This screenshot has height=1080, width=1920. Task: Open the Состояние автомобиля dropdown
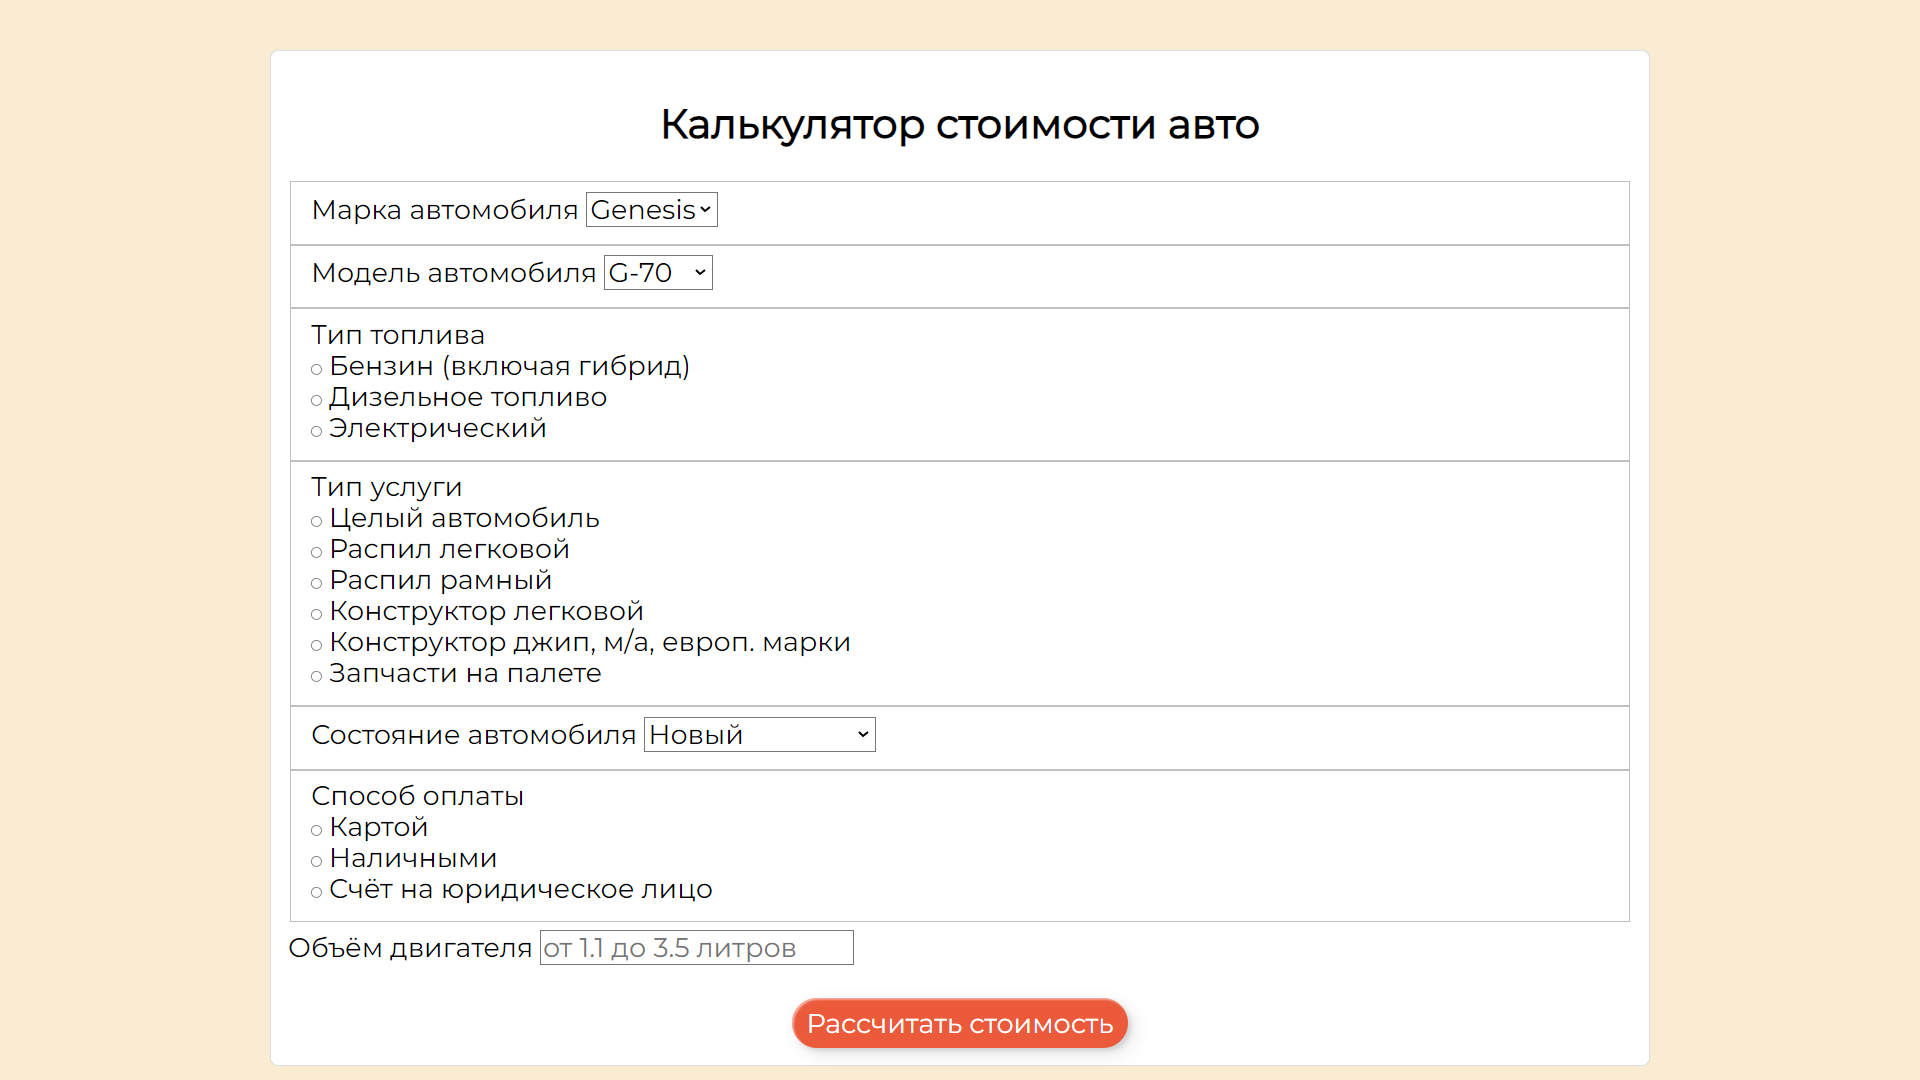pyautogui.click(x=759, y=734)
